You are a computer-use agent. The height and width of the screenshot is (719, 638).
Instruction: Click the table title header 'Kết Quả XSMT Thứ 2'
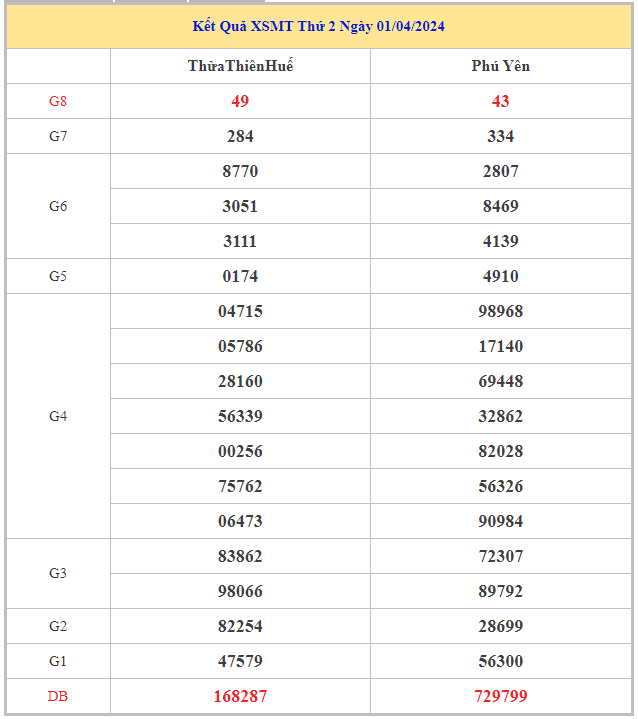point(318,26)
